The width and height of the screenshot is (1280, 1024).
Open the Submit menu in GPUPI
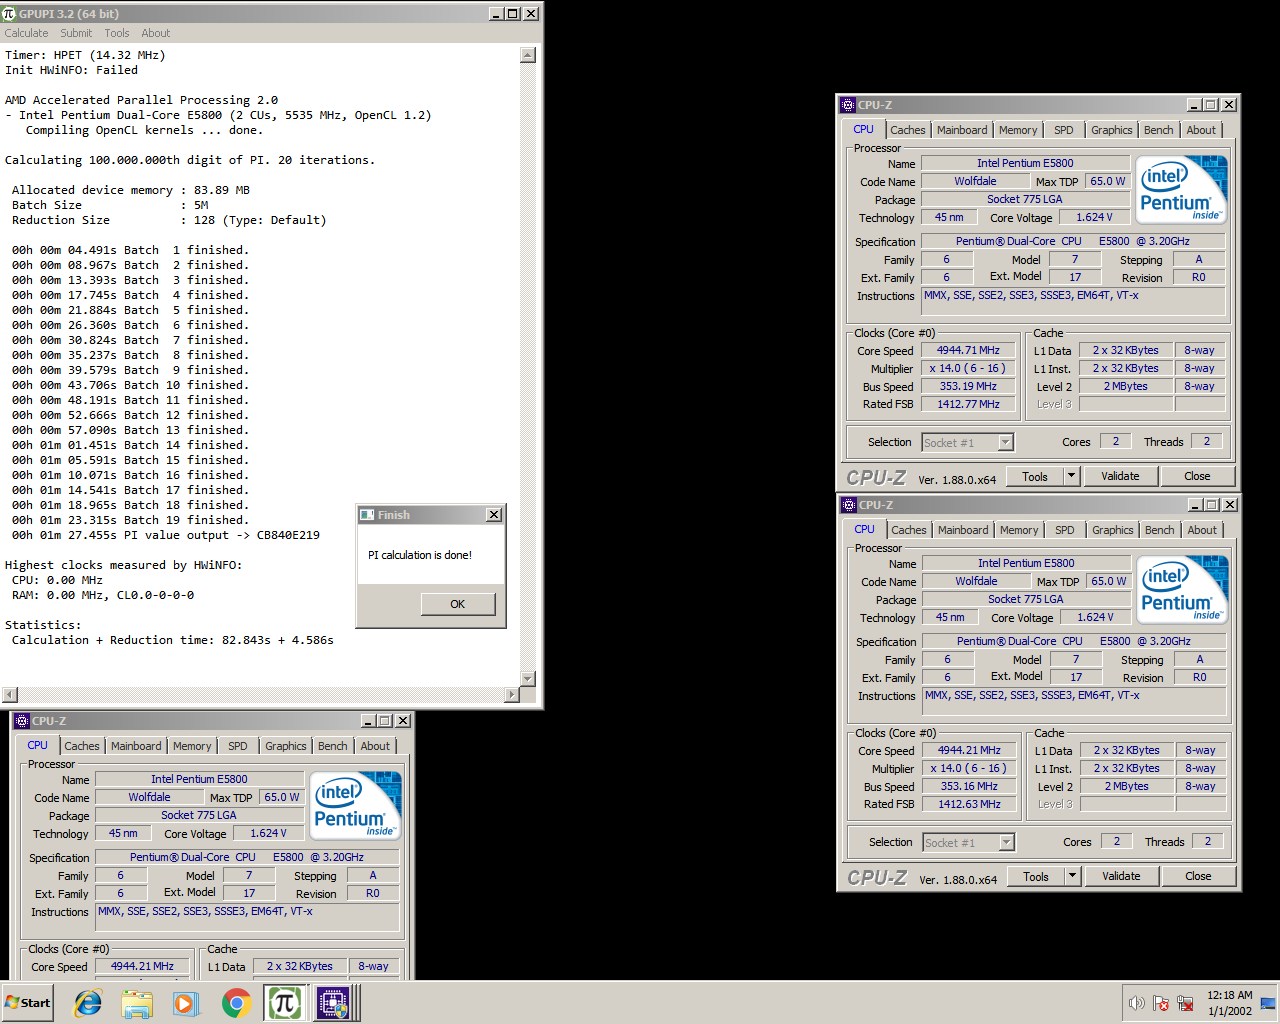point(76,33)
